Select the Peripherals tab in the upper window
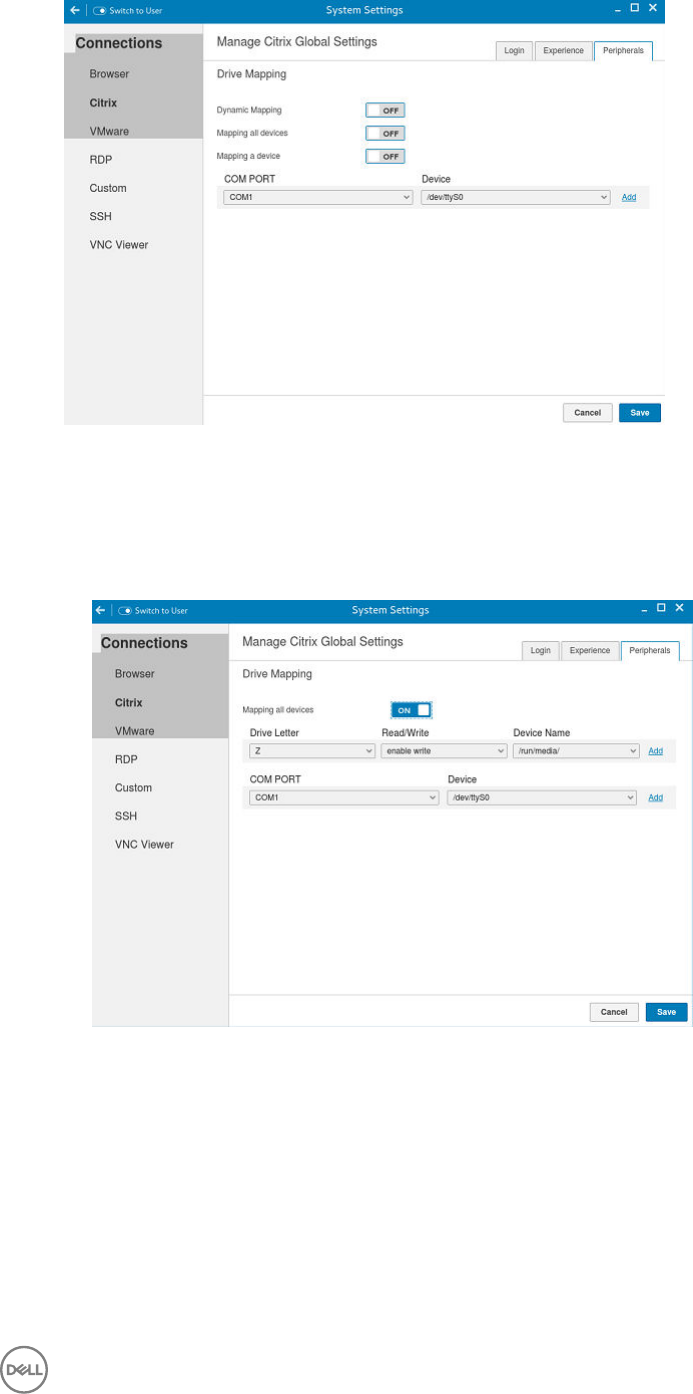This screenshot has width=693, height=1394. coord(623,51)
